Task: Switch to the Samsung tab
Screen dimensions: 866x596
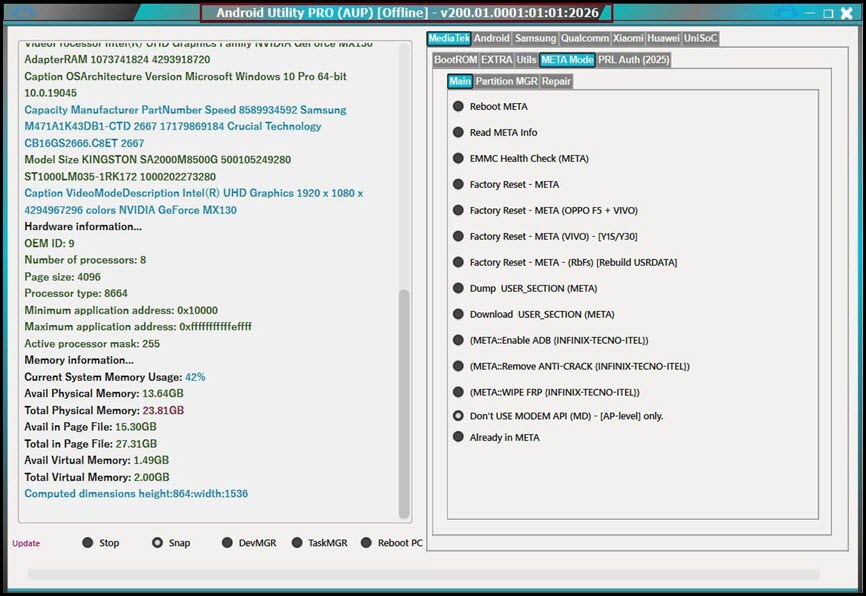Action: pos(535,38)
